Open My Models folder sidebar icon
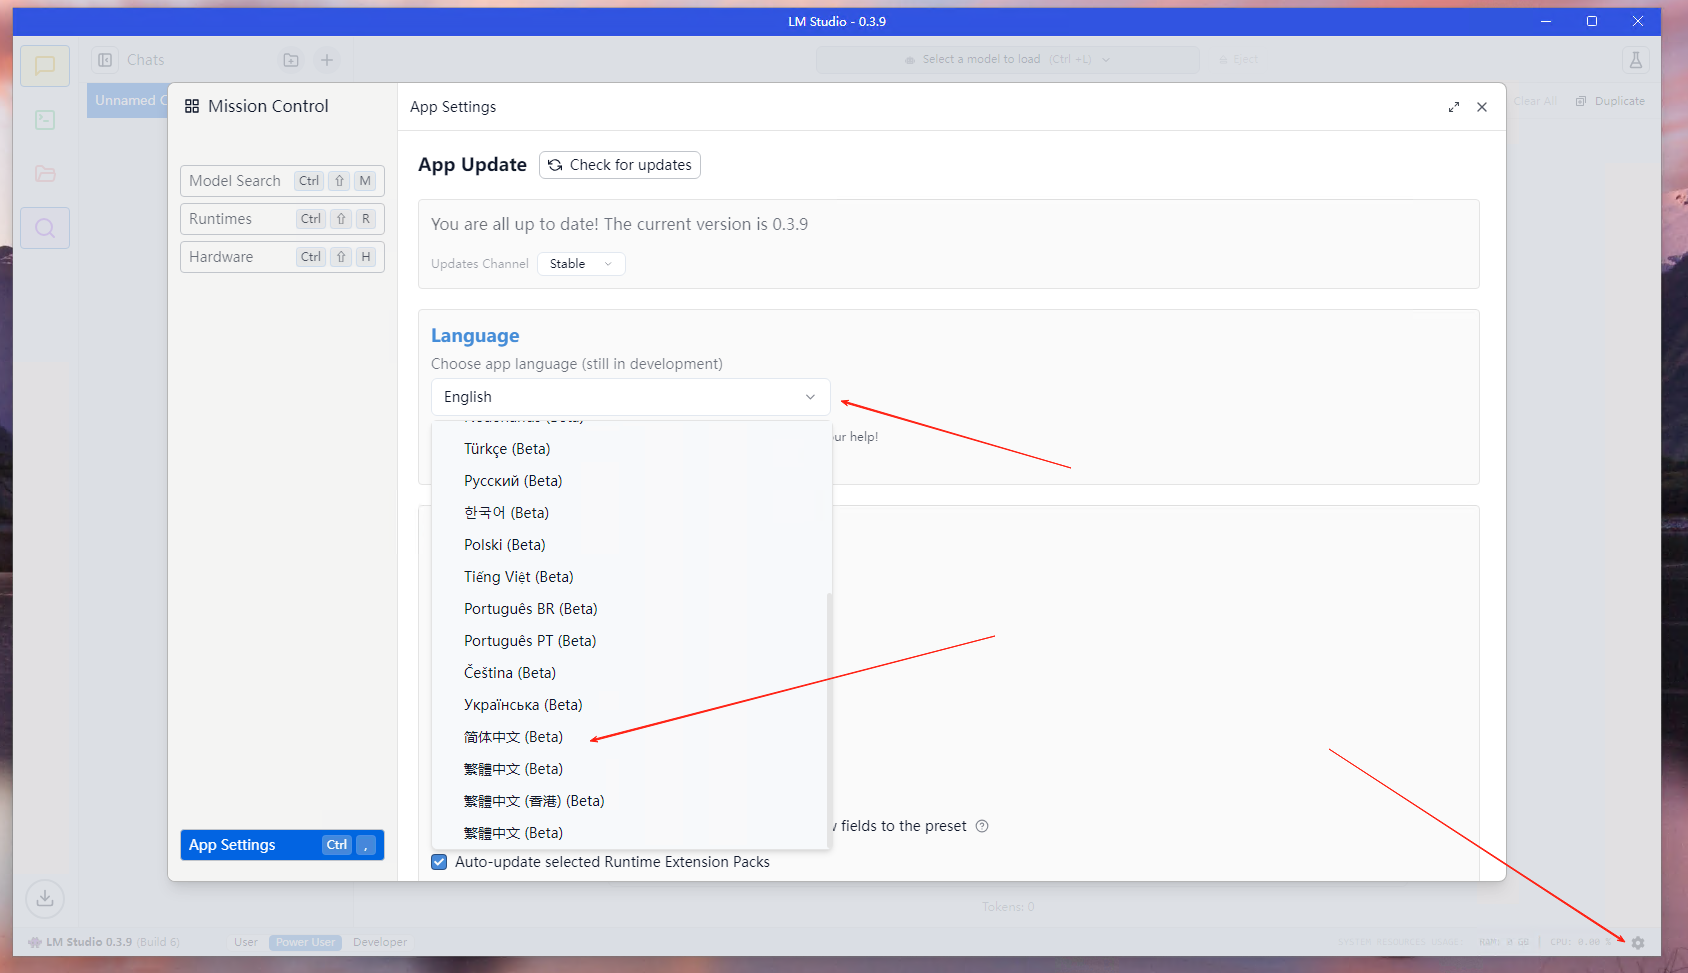 tap(45, 173)
